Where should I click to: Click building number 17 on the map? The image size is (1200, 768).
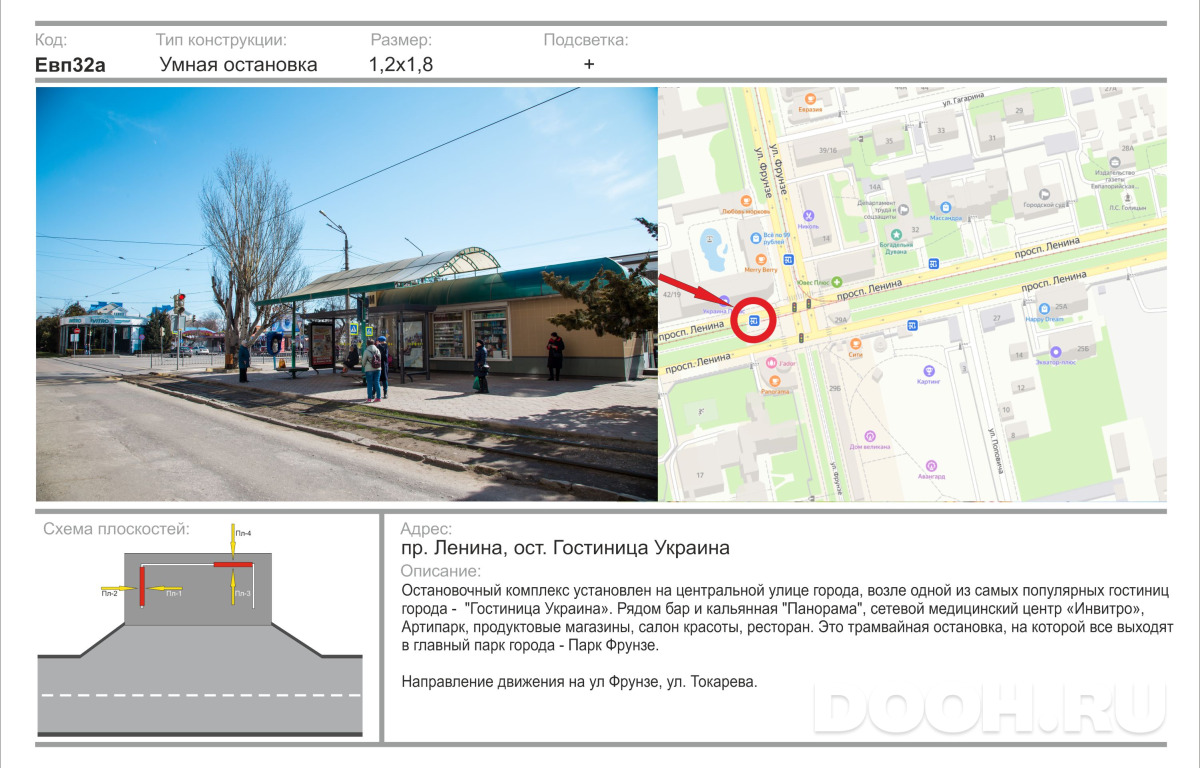tap(700, 475)
